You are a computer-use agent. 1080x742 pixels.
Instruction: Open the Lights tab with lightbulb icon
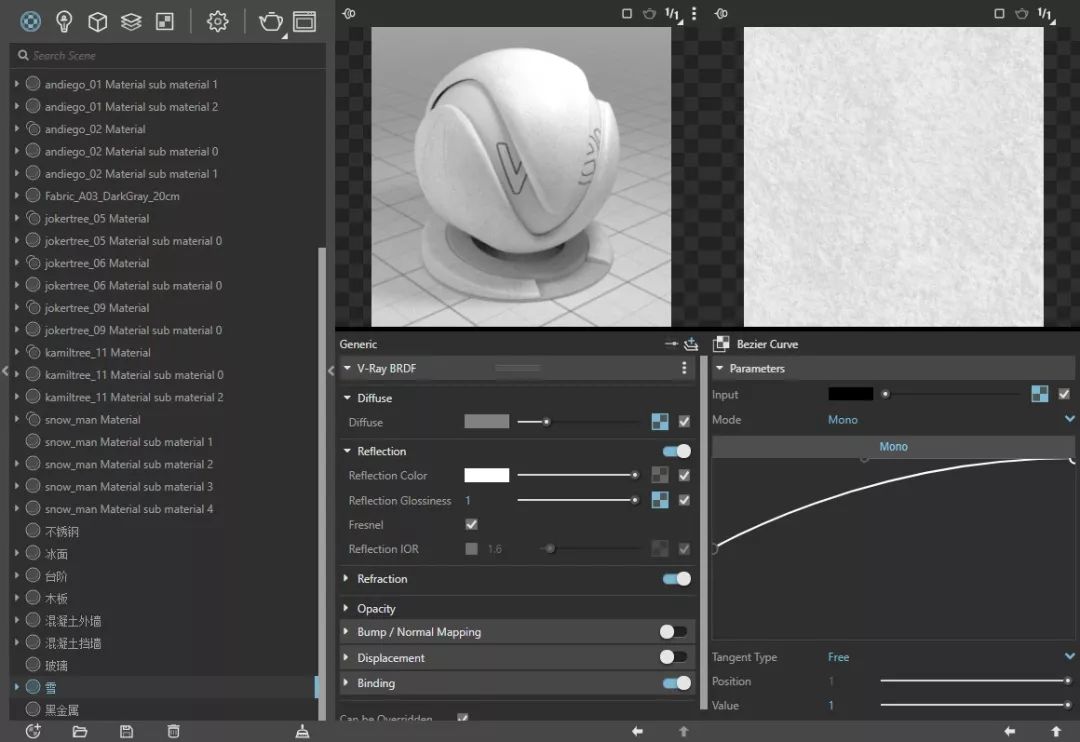pyautogui.click(x=64, y=21)
